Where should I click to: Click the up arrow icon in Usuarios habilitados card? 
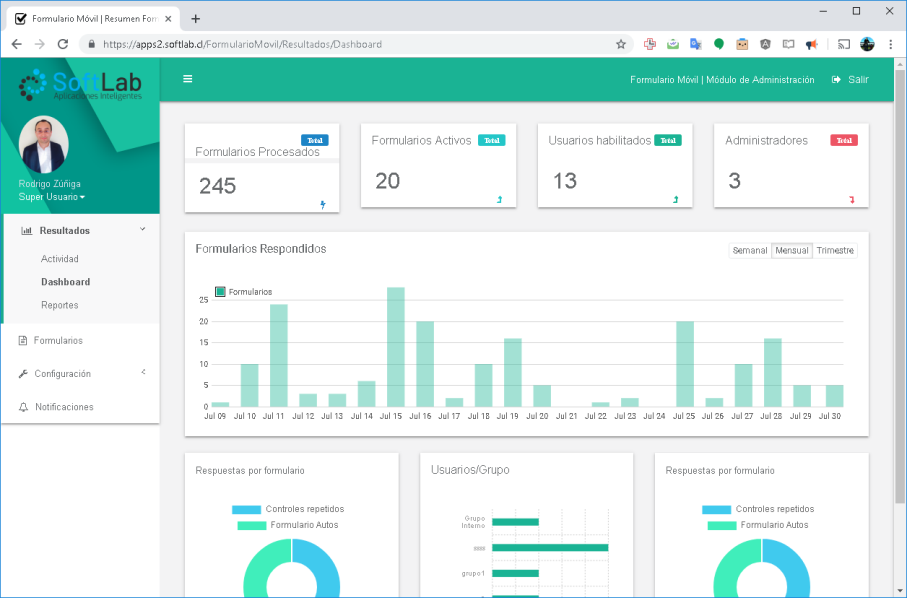[676, 200]
